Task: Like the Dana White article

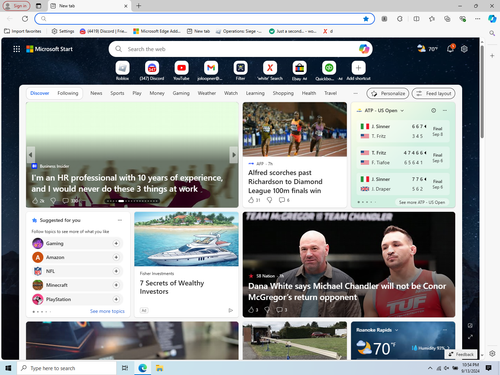Action: click(x=251, y=310)
